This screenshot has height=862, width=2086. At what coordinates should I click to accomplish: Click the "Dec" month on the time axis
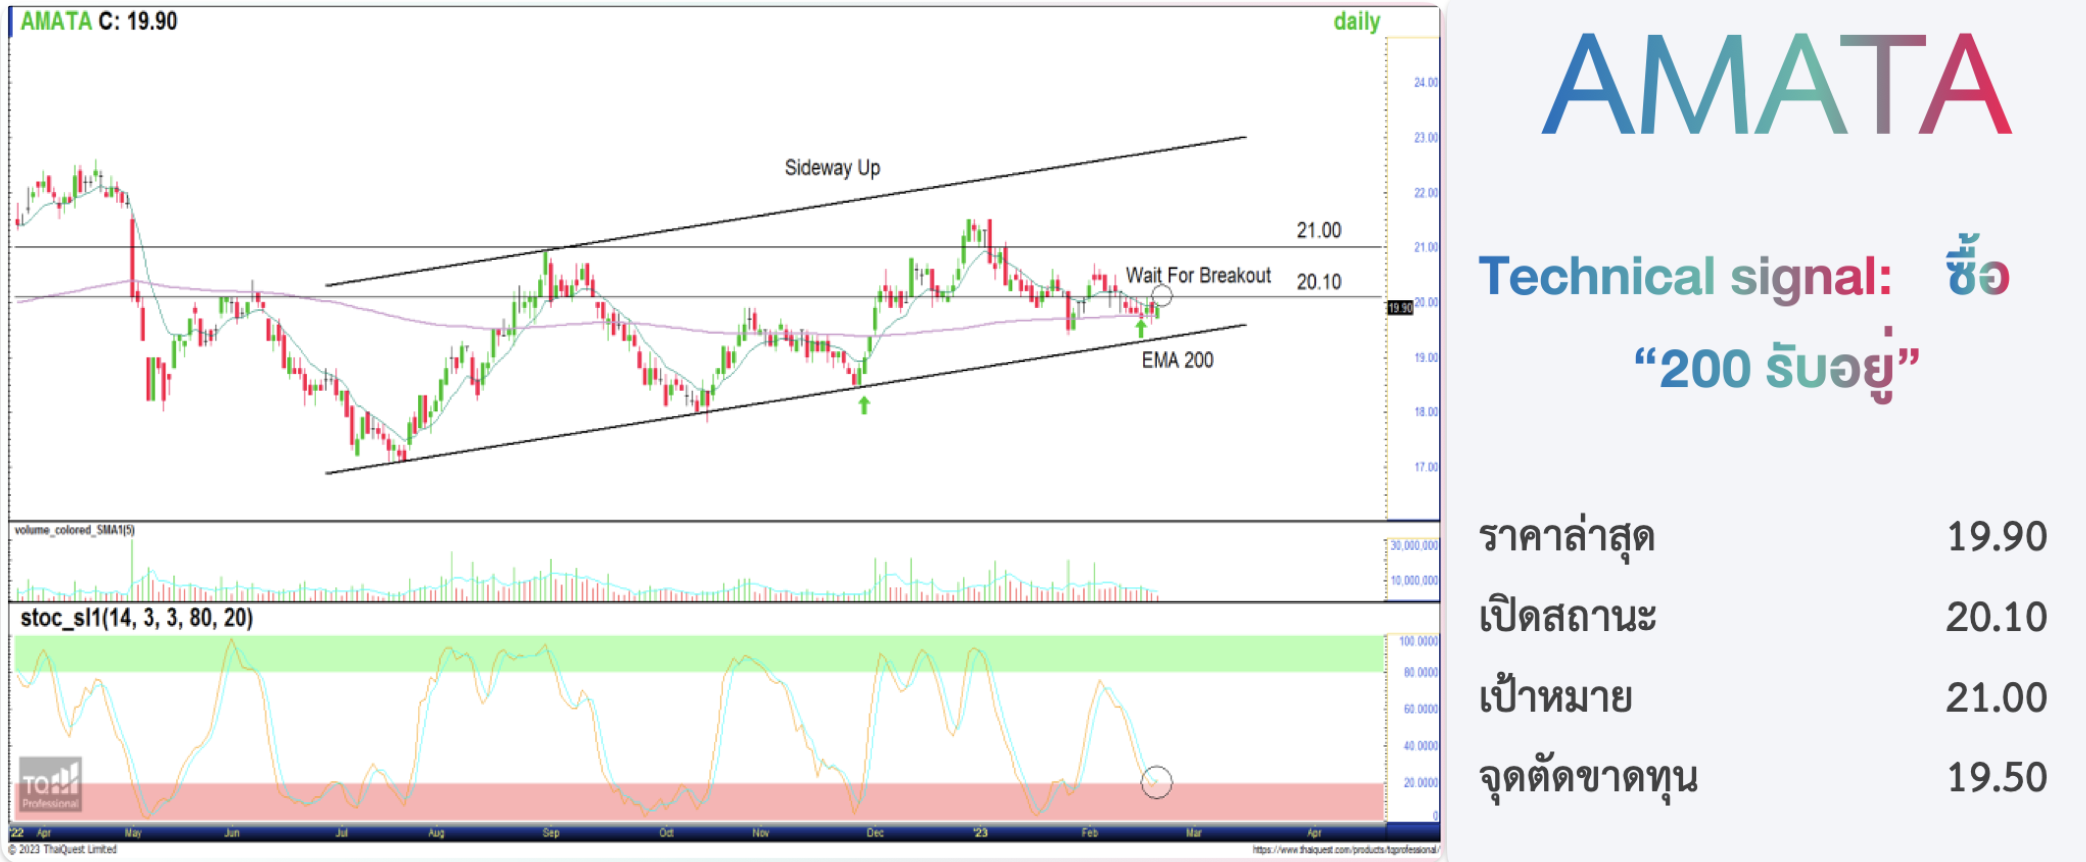click(875, 832)
